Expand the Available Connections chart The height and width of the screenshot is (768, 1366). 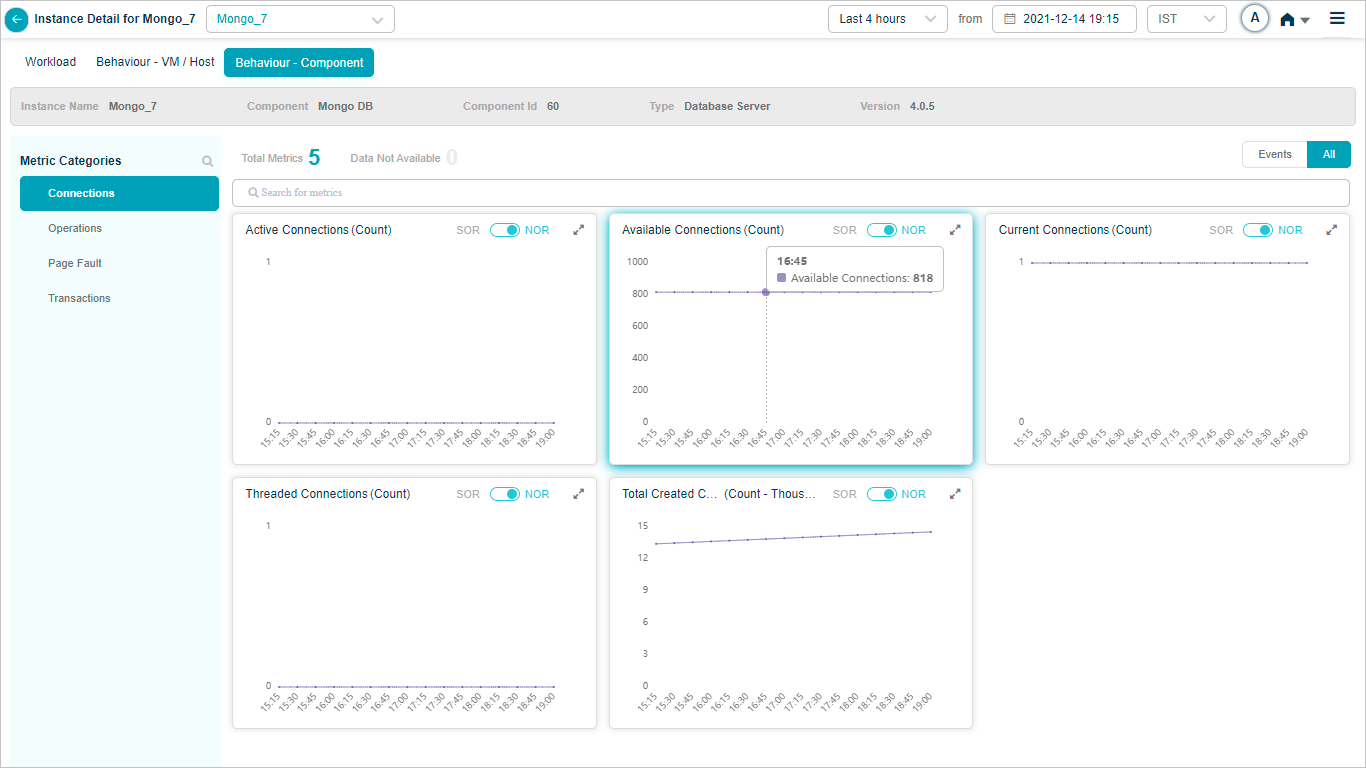[x=955, y=230]
